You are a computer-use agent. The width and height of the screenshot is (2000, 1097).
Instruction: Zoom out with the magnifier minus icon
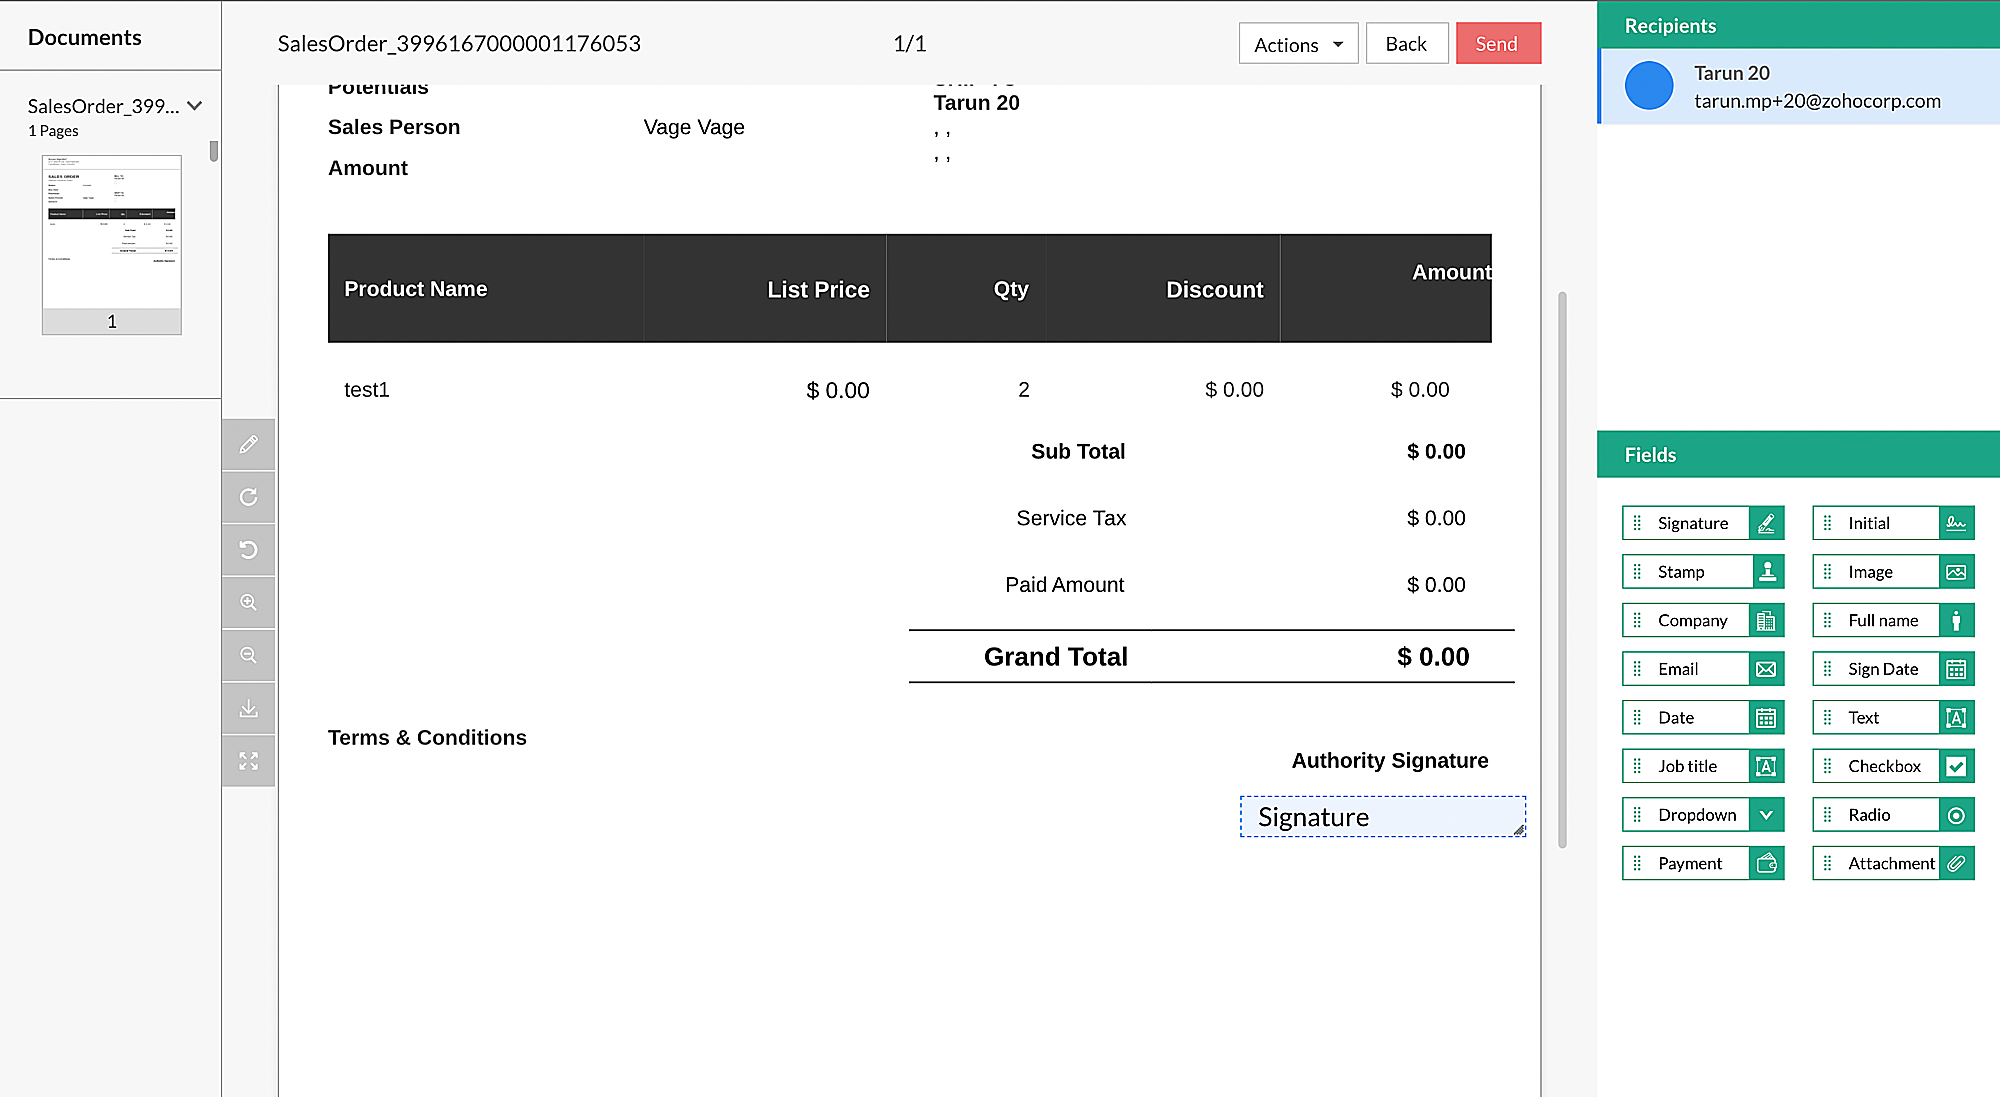[248, 656]
